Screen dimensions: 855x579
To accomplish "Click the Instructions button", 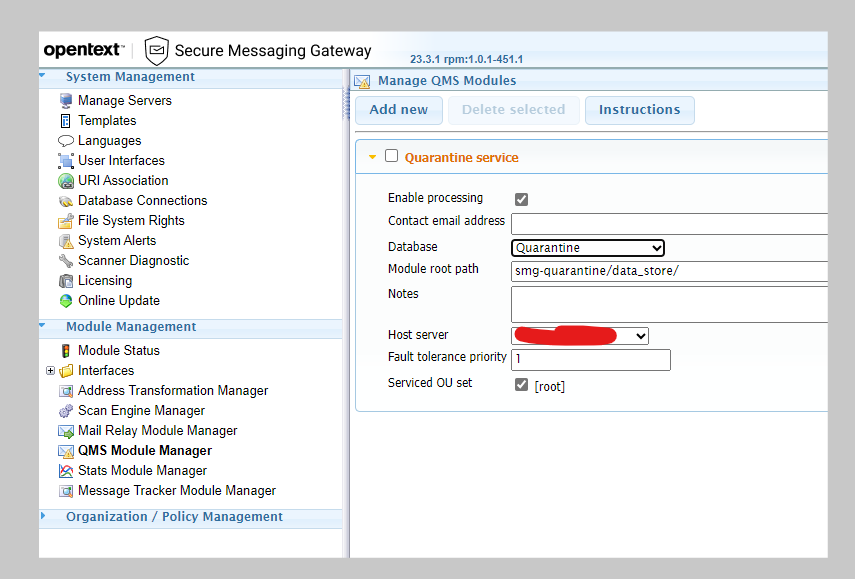I will [x=639, y=110].
